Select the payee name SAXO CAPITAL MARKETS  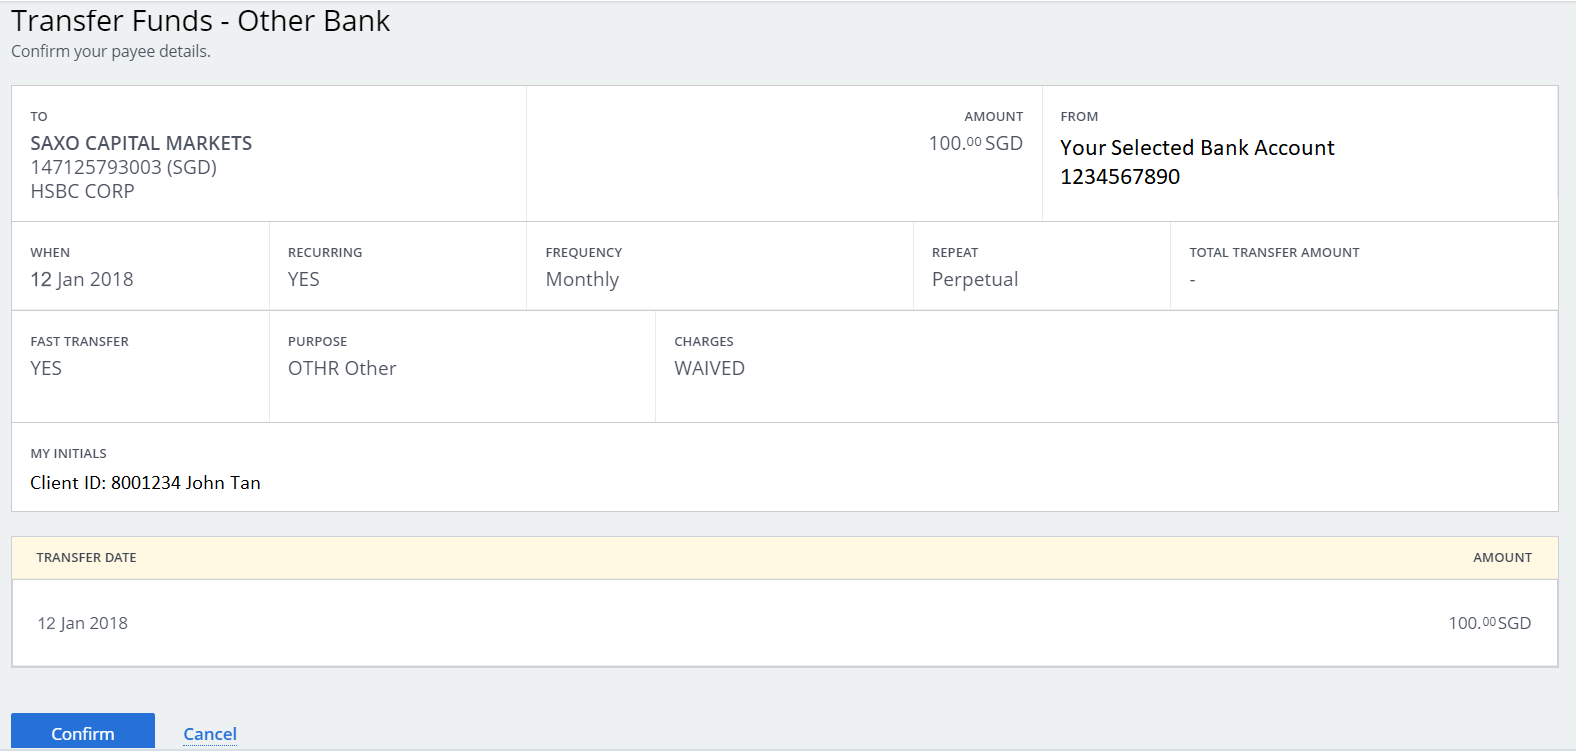[x=141, y=143]
